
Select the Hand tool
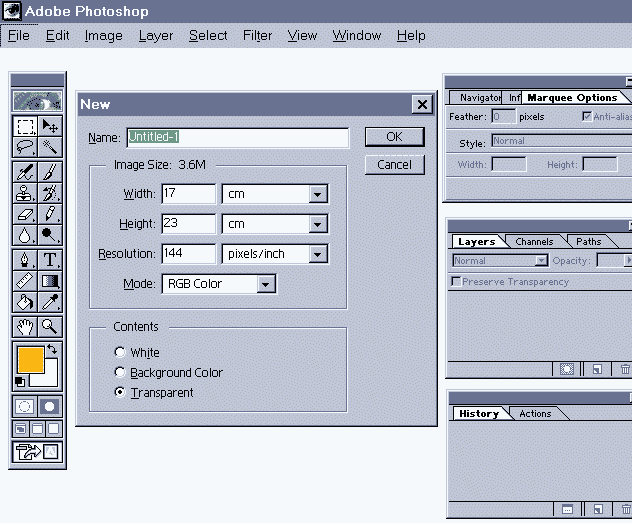(25, 327)
